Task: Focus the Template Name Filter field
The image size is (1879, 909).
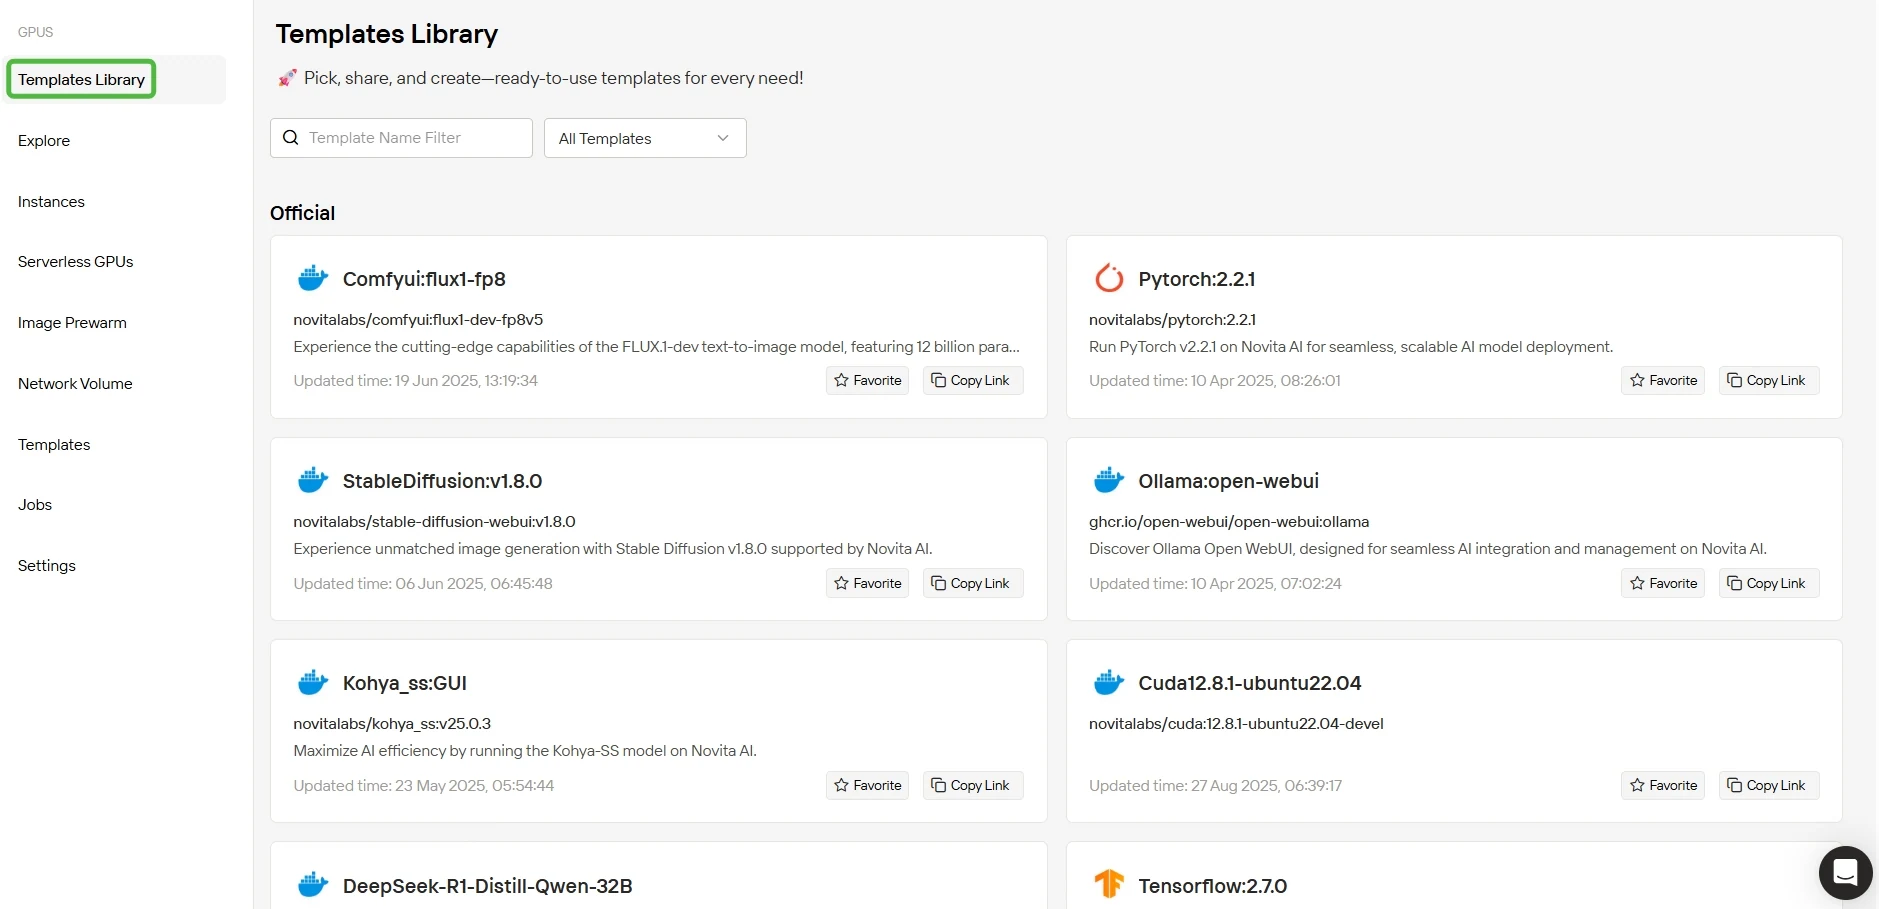Action: click(x=401, y=138)
